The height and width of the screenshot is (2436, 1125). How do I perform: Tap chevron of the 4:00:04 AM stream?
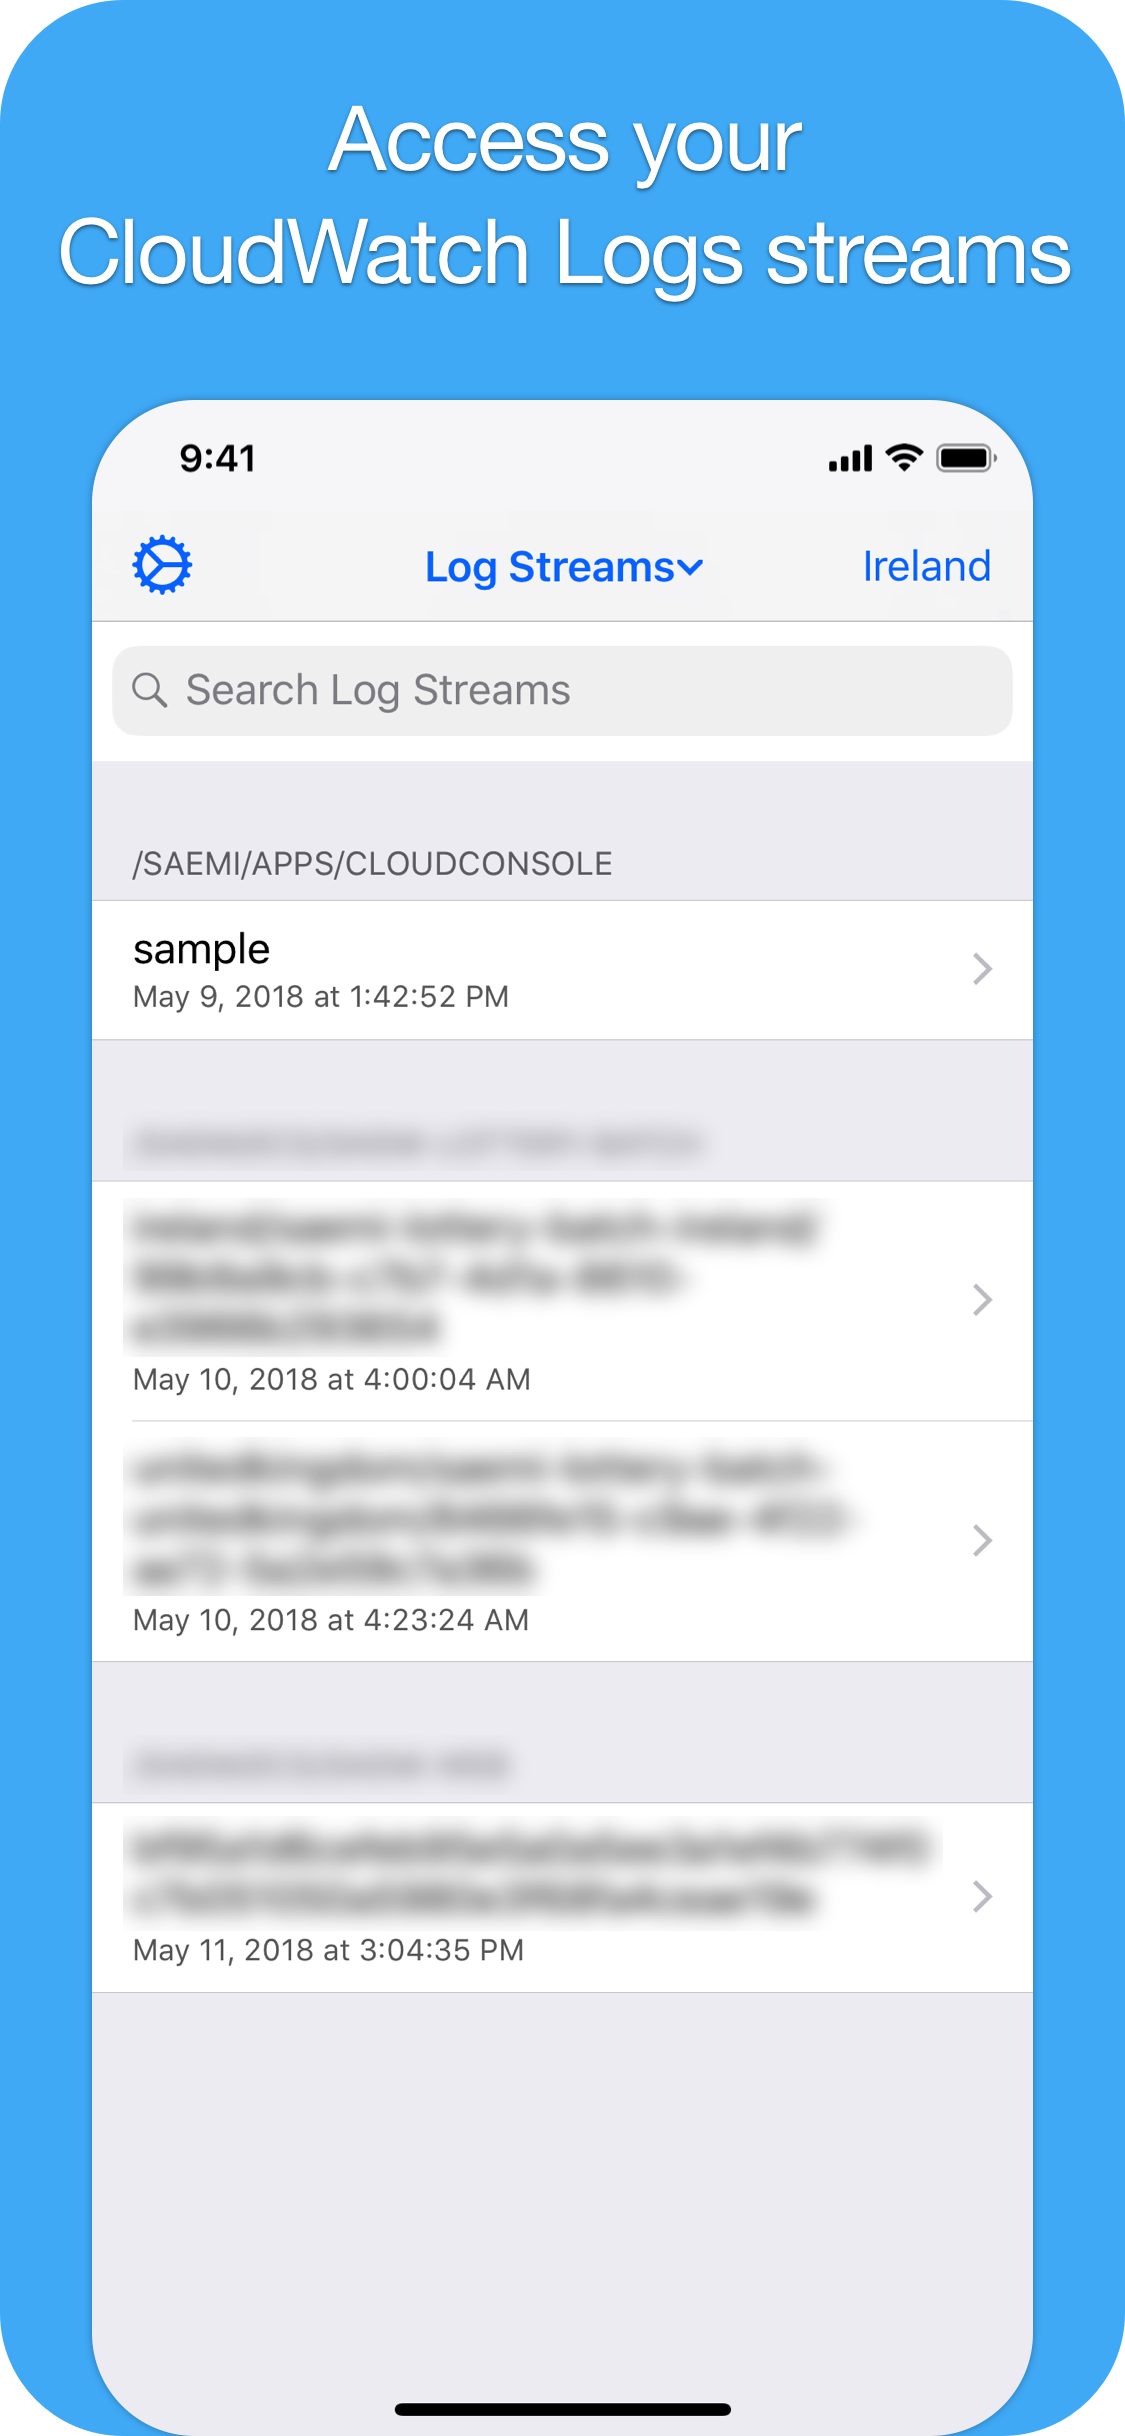(982, 1300)
